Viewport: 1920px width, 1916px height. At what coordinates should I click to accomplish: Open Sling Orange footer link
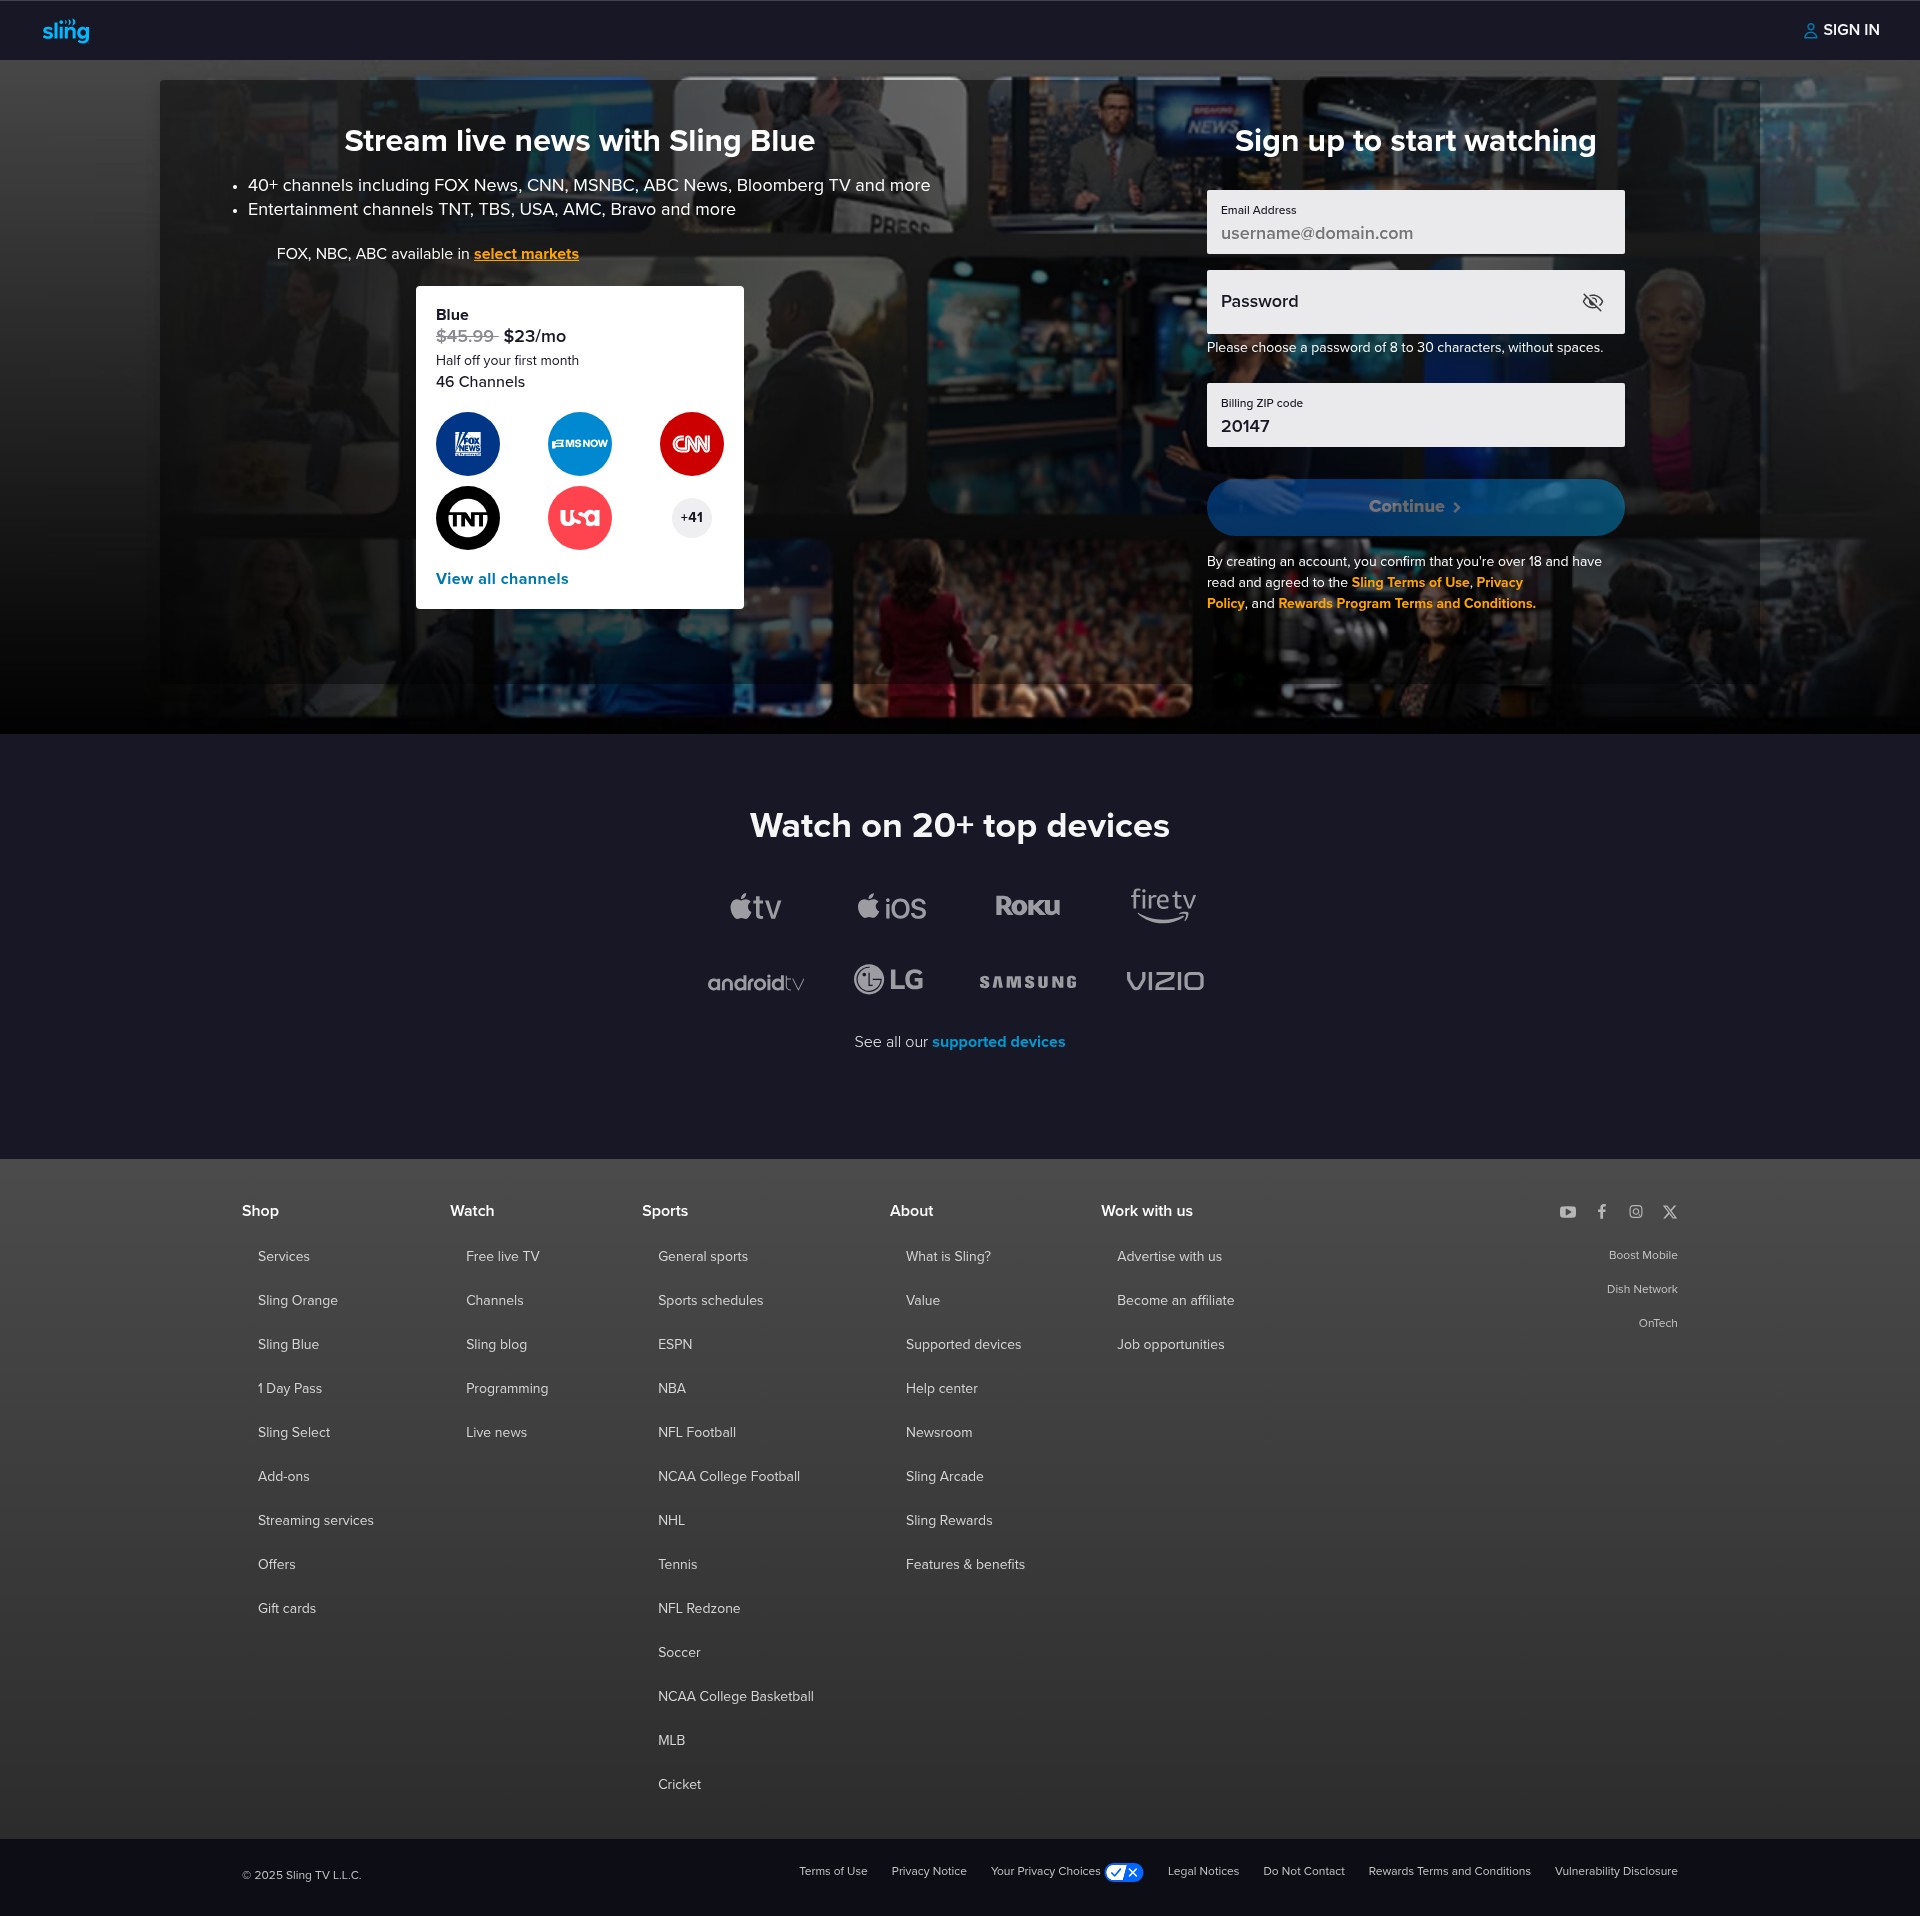[298, 1300]
